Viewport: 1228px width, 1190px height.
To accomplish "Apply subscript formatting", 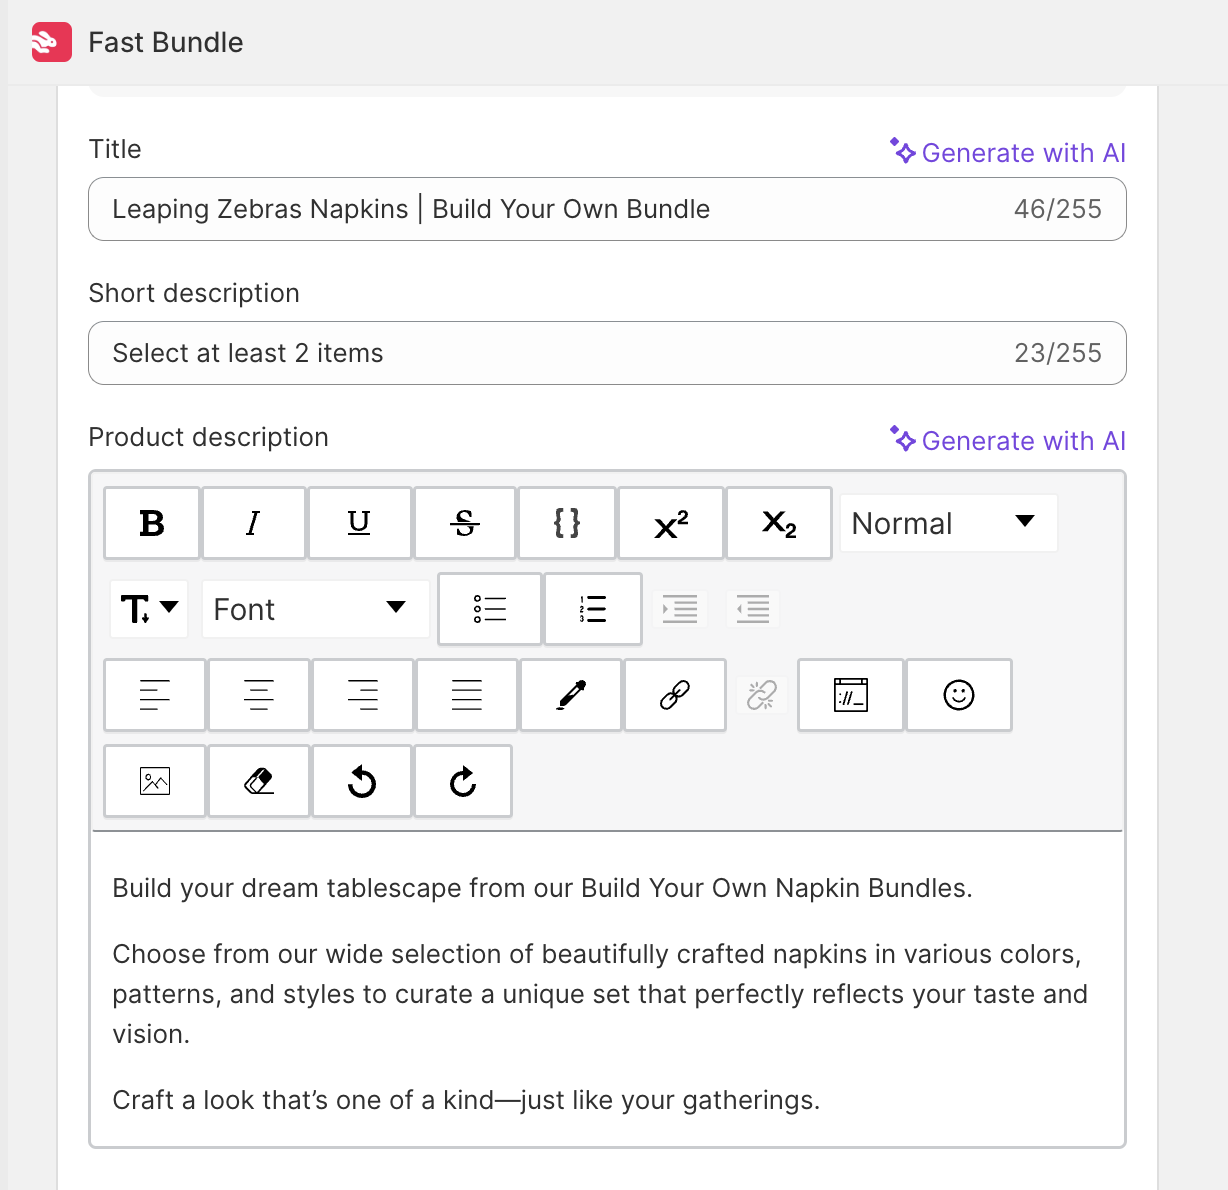I will [779, 523].
